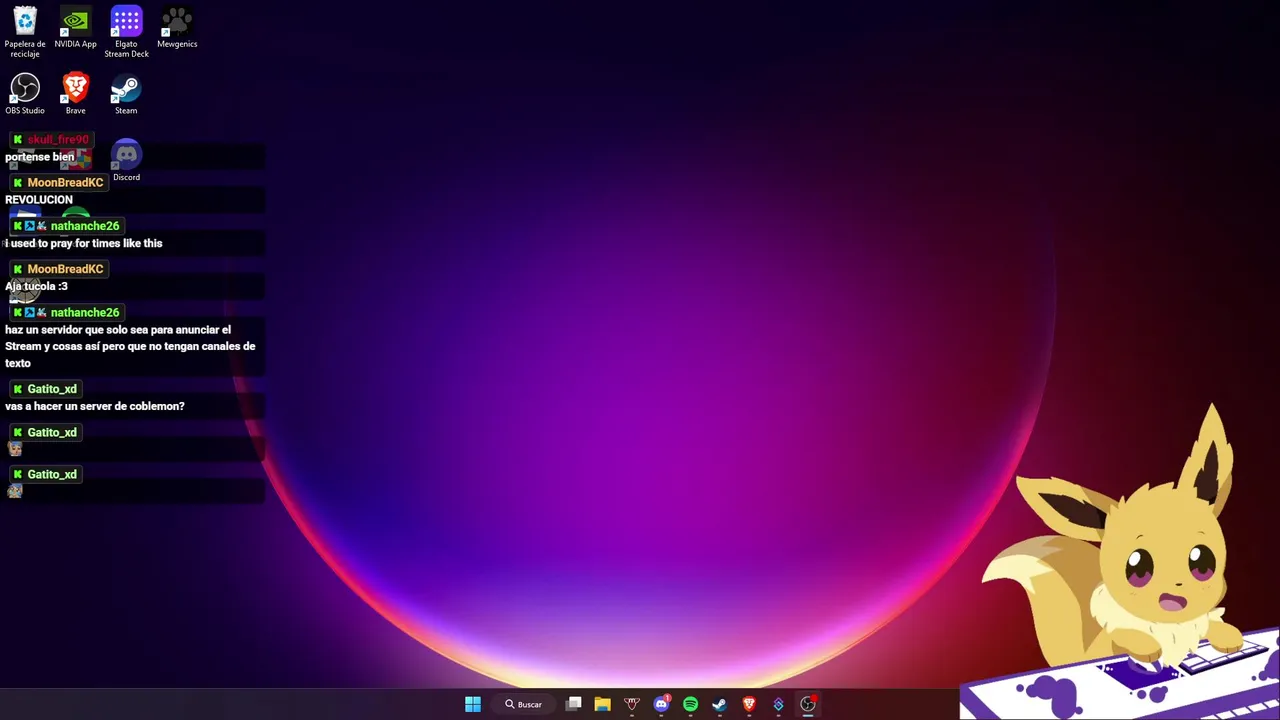The height and width of the screenshot is (720, 1280).
Task: Switch to Discord in the taskbar
Action: [661, 704]
